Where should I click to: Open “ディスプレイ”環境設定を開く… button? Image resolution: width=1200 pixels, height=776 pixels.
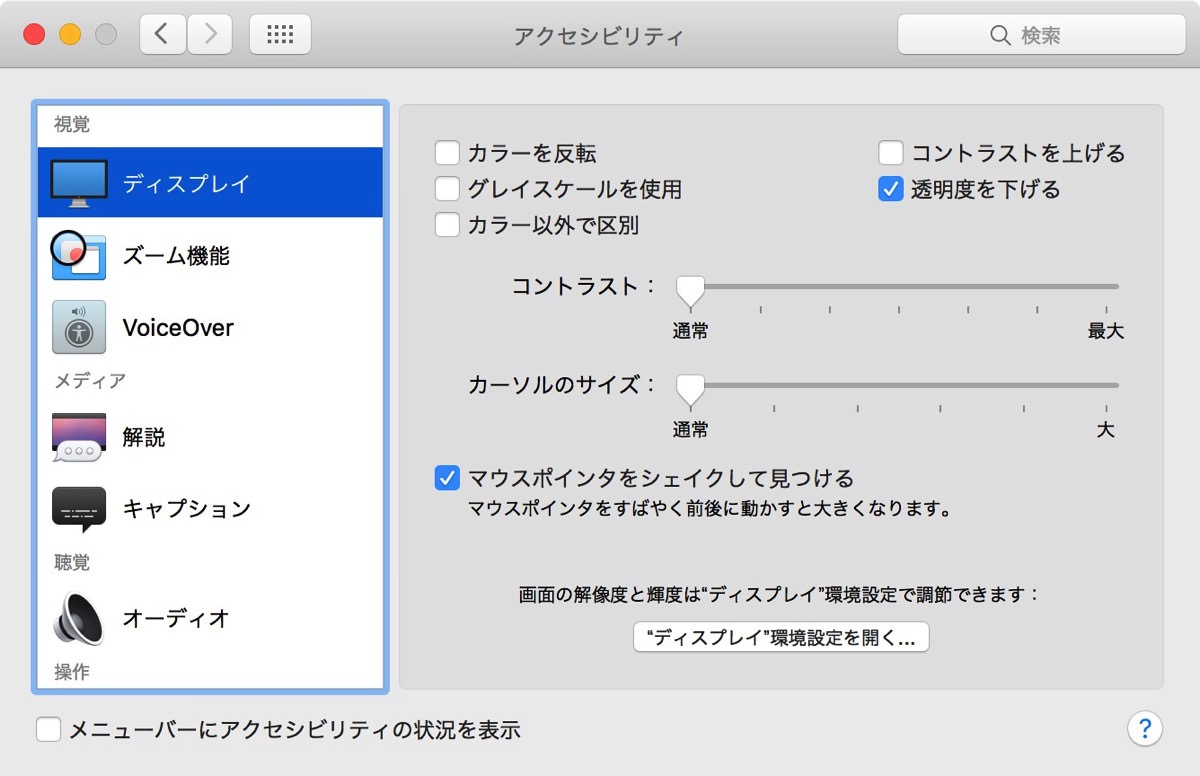[x=781, y=637]
